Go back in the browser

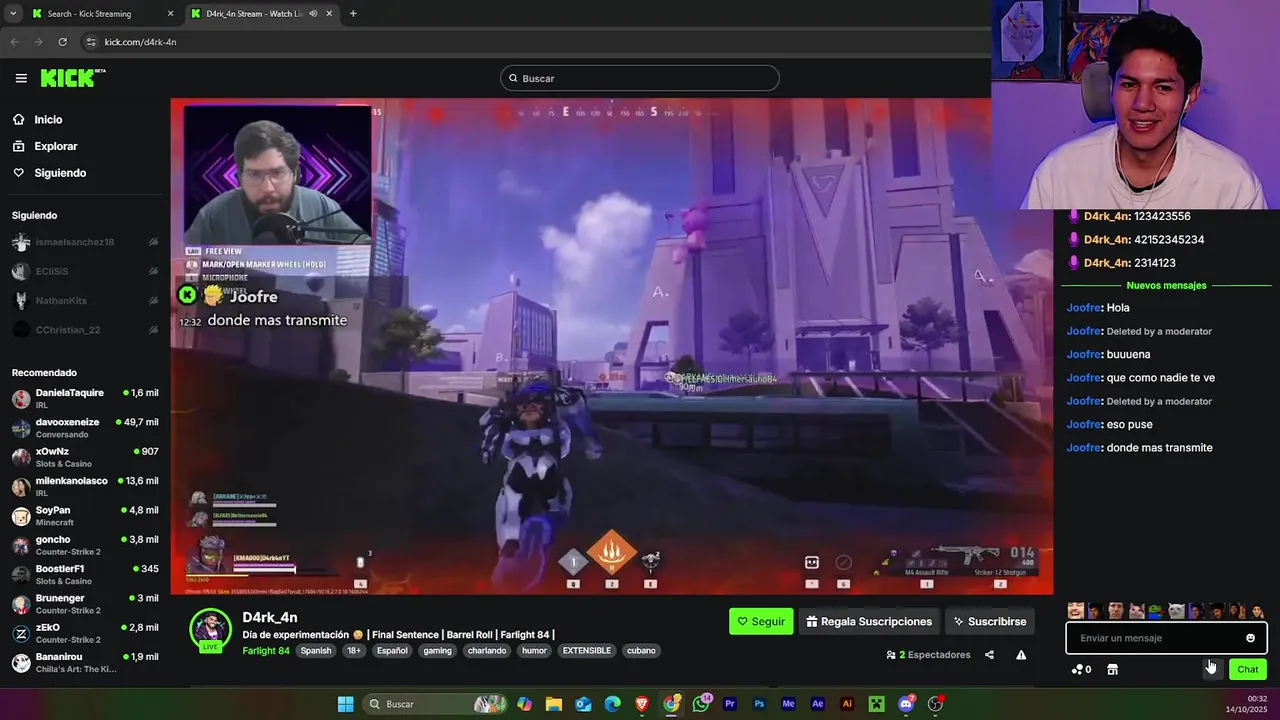14,42
